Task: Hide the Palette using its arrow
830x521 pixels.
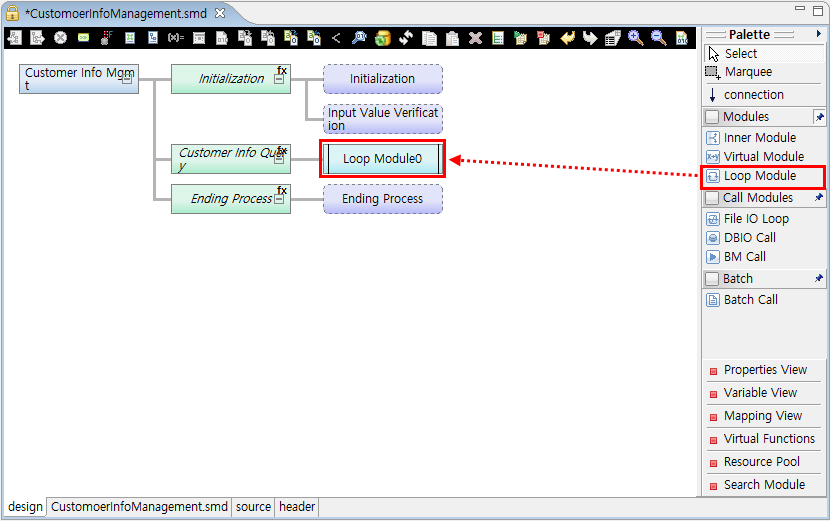Action: click(x=818, y=34)
